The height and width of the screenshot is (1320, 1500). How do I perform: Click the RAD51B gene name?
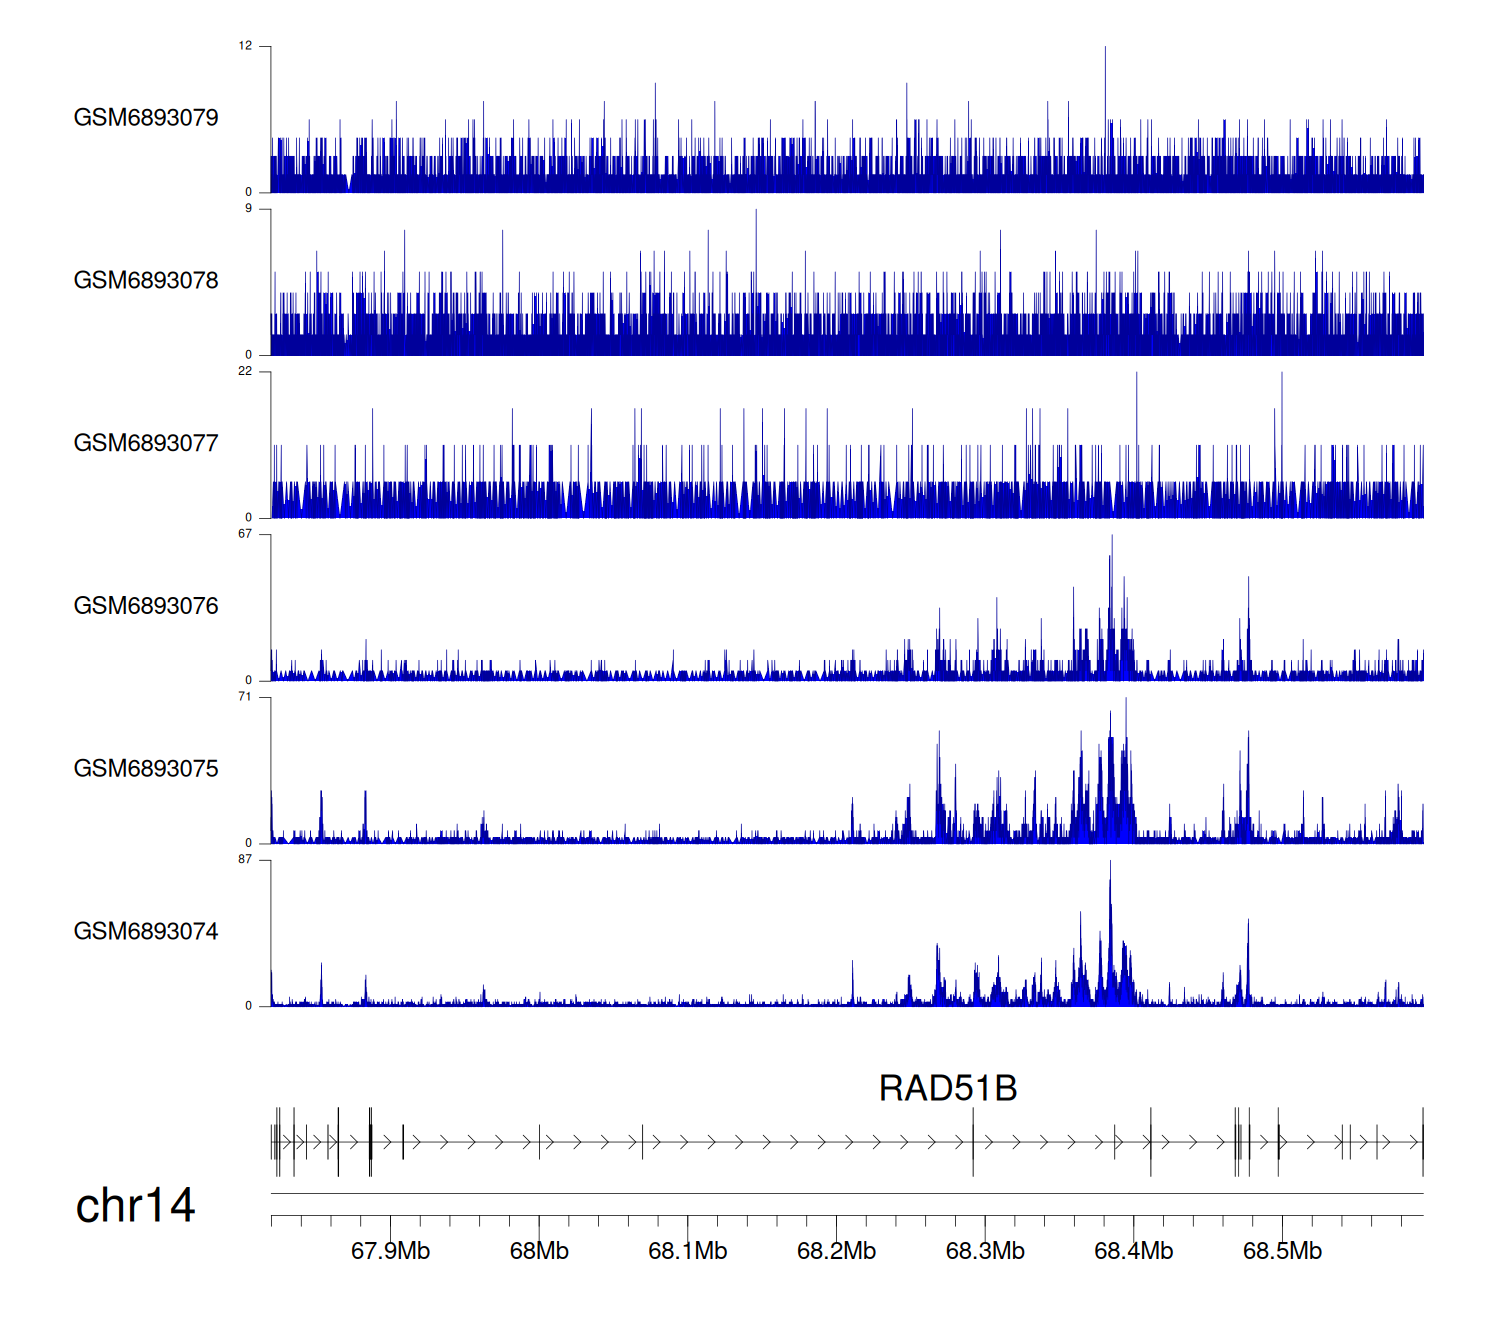click(x=947, y=1089)
